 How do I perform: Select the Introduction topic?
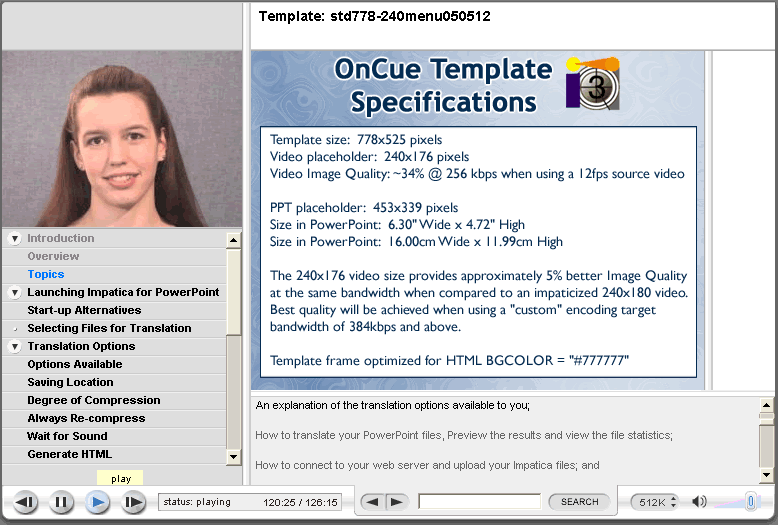tap(61, 238)
